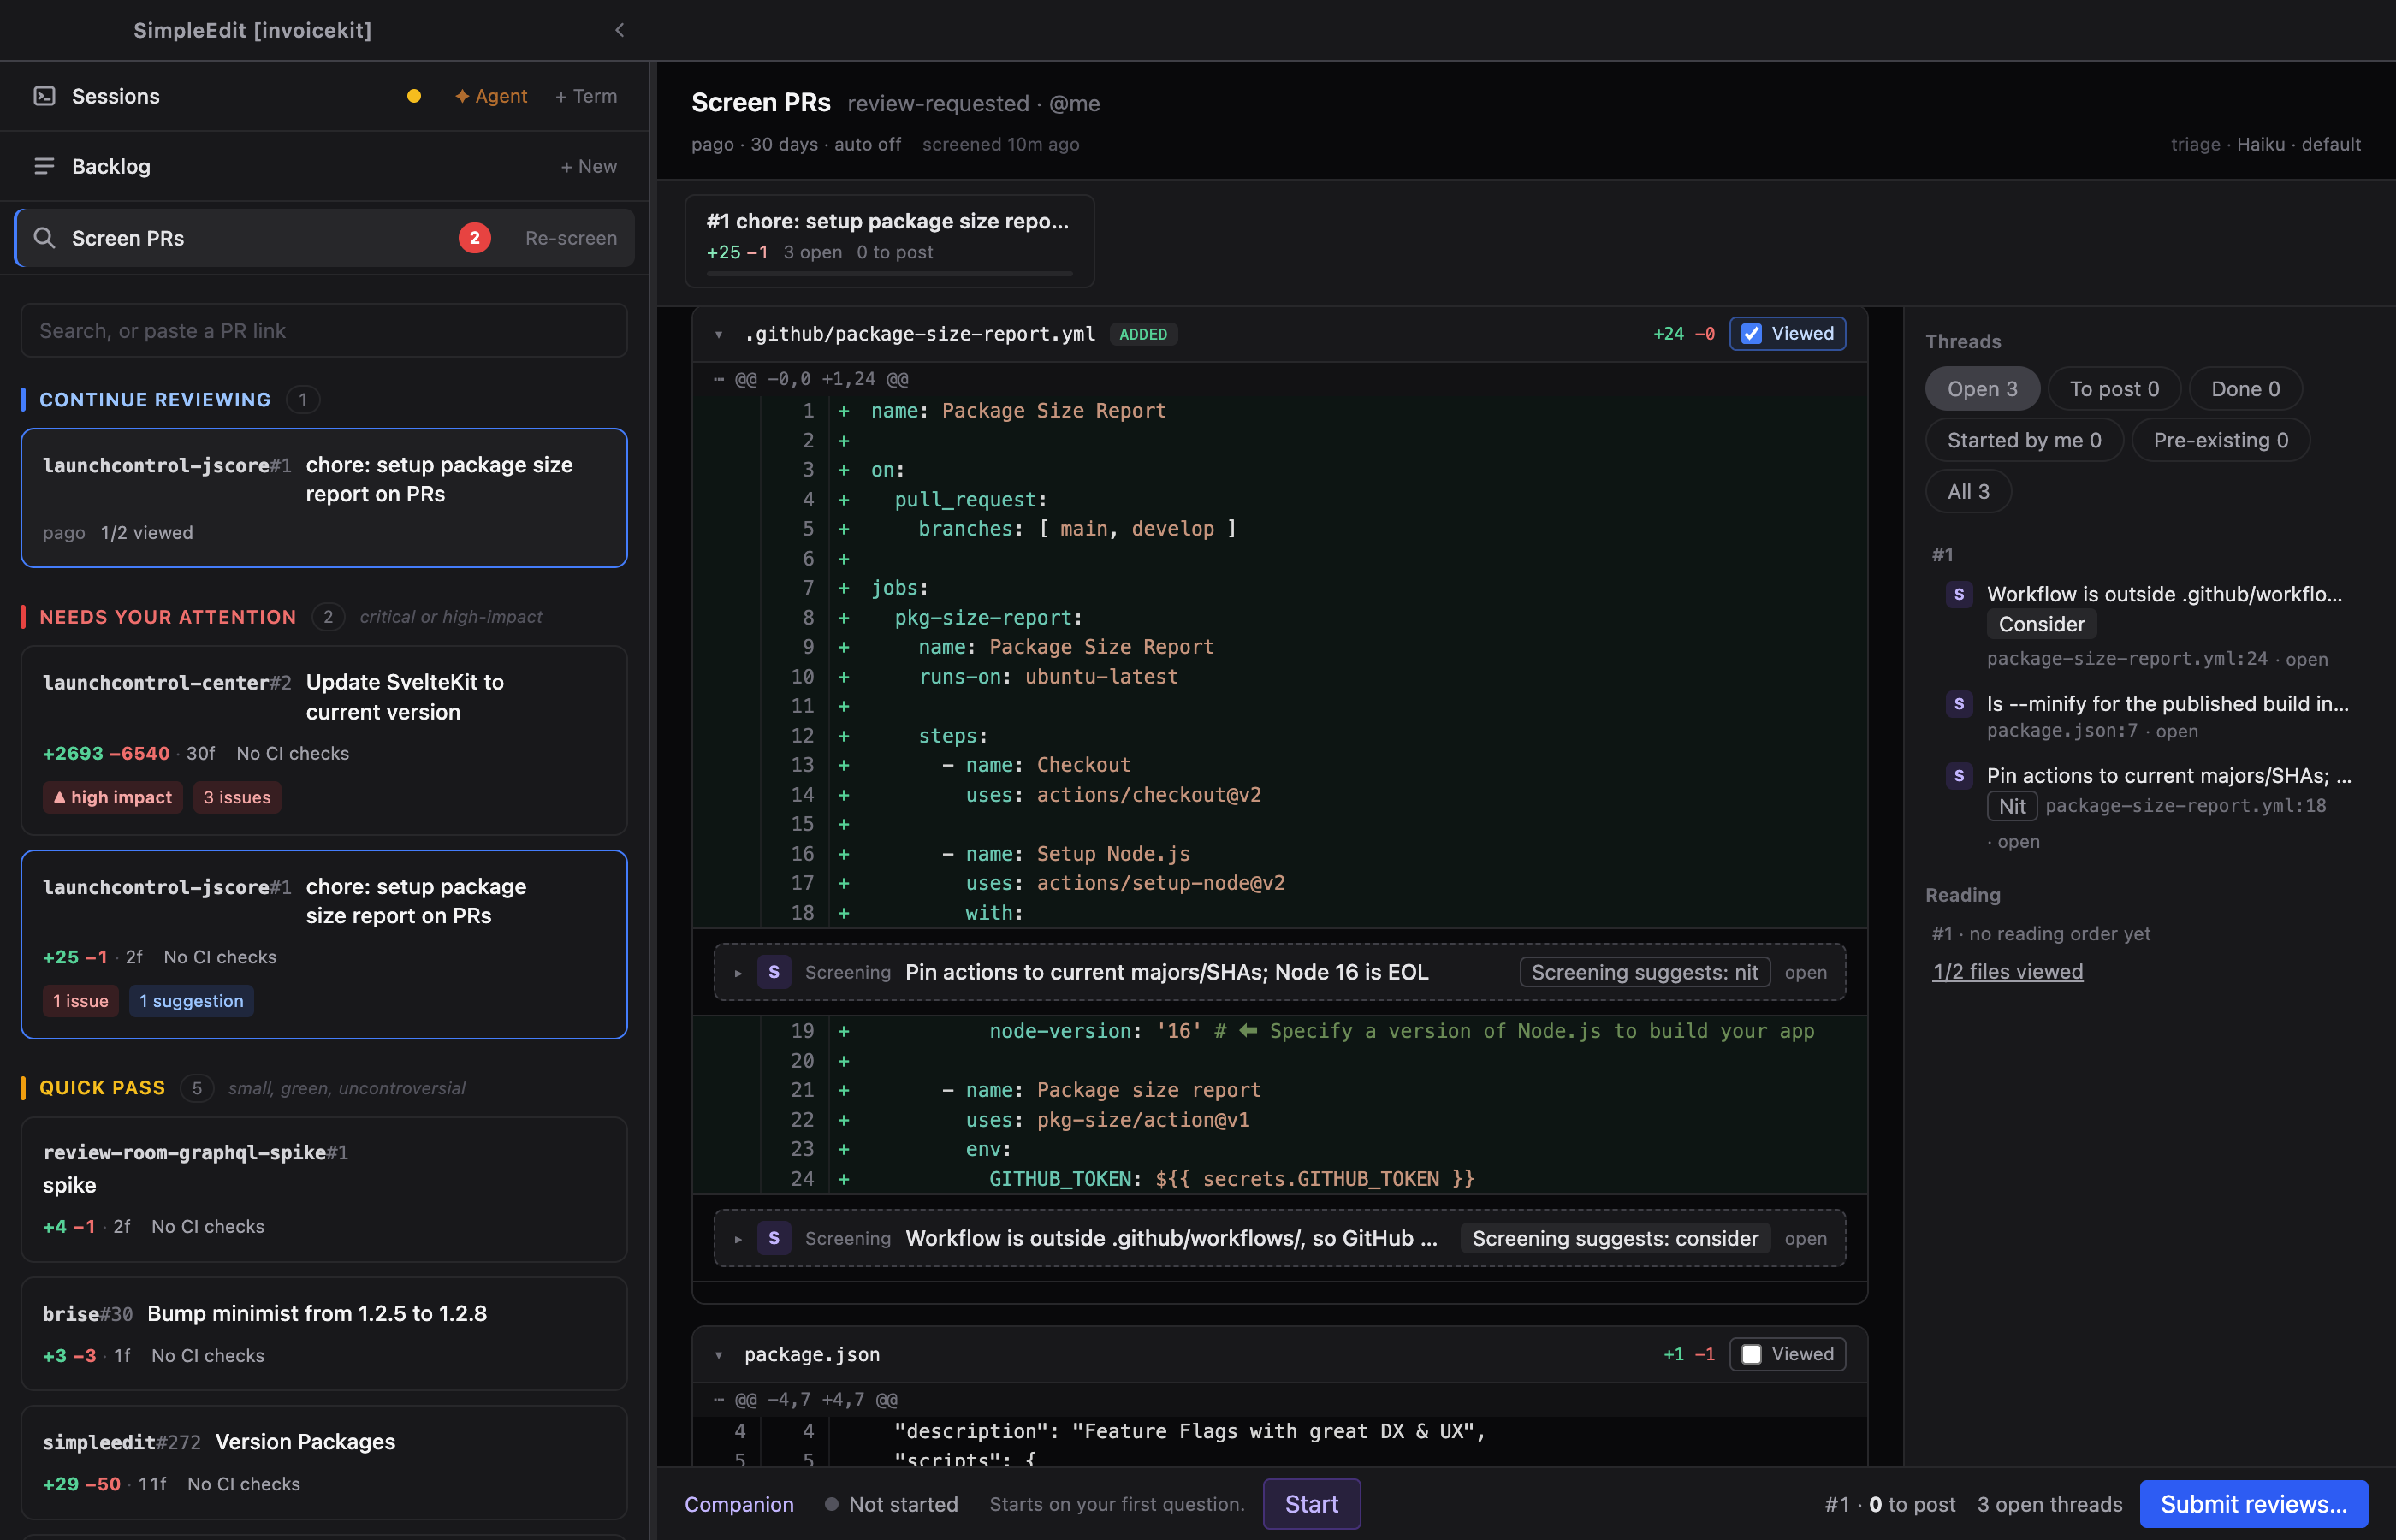
Task: Open the Update SvelteKit to current version card
Action: point(324,740)
